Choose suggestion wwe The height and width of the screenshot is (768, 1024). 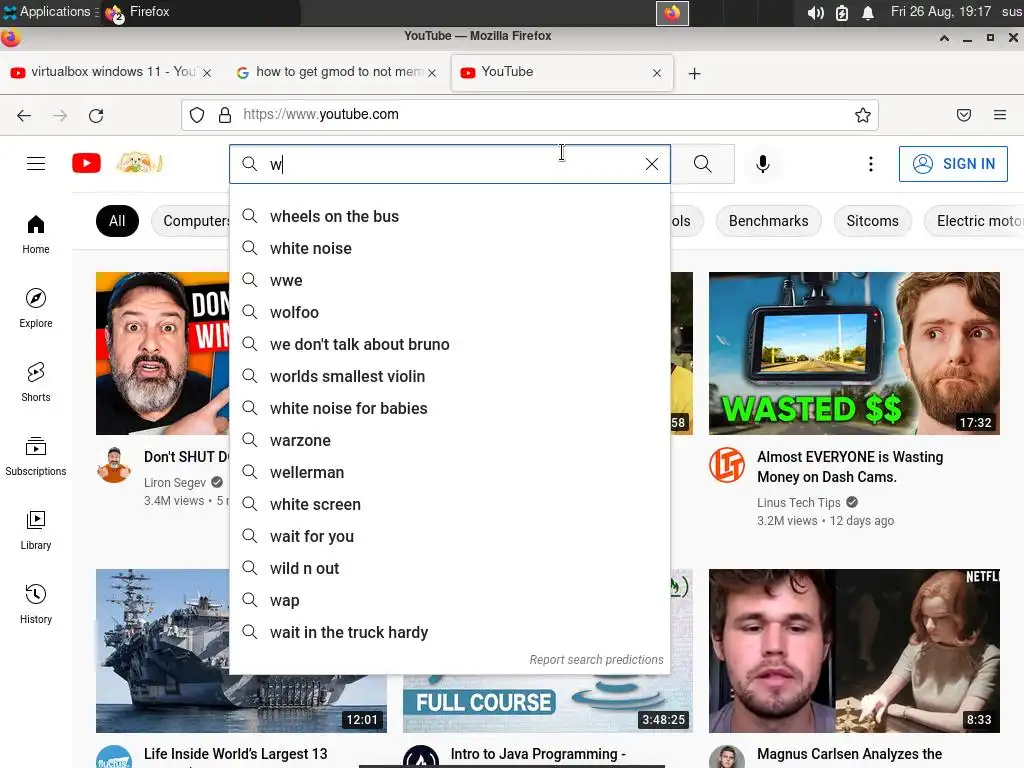[450, 280]
